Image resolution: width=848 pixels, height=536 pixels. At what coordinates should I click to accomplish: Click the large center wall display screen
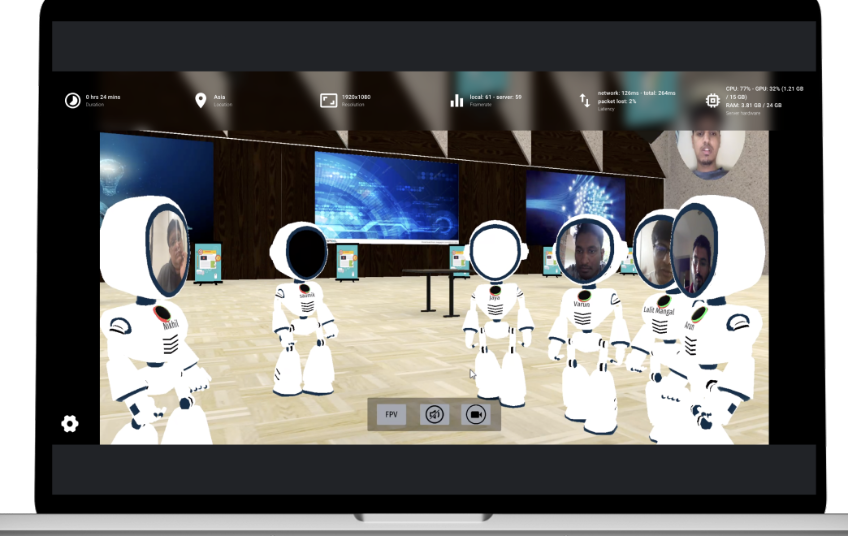tap(386, 197)
